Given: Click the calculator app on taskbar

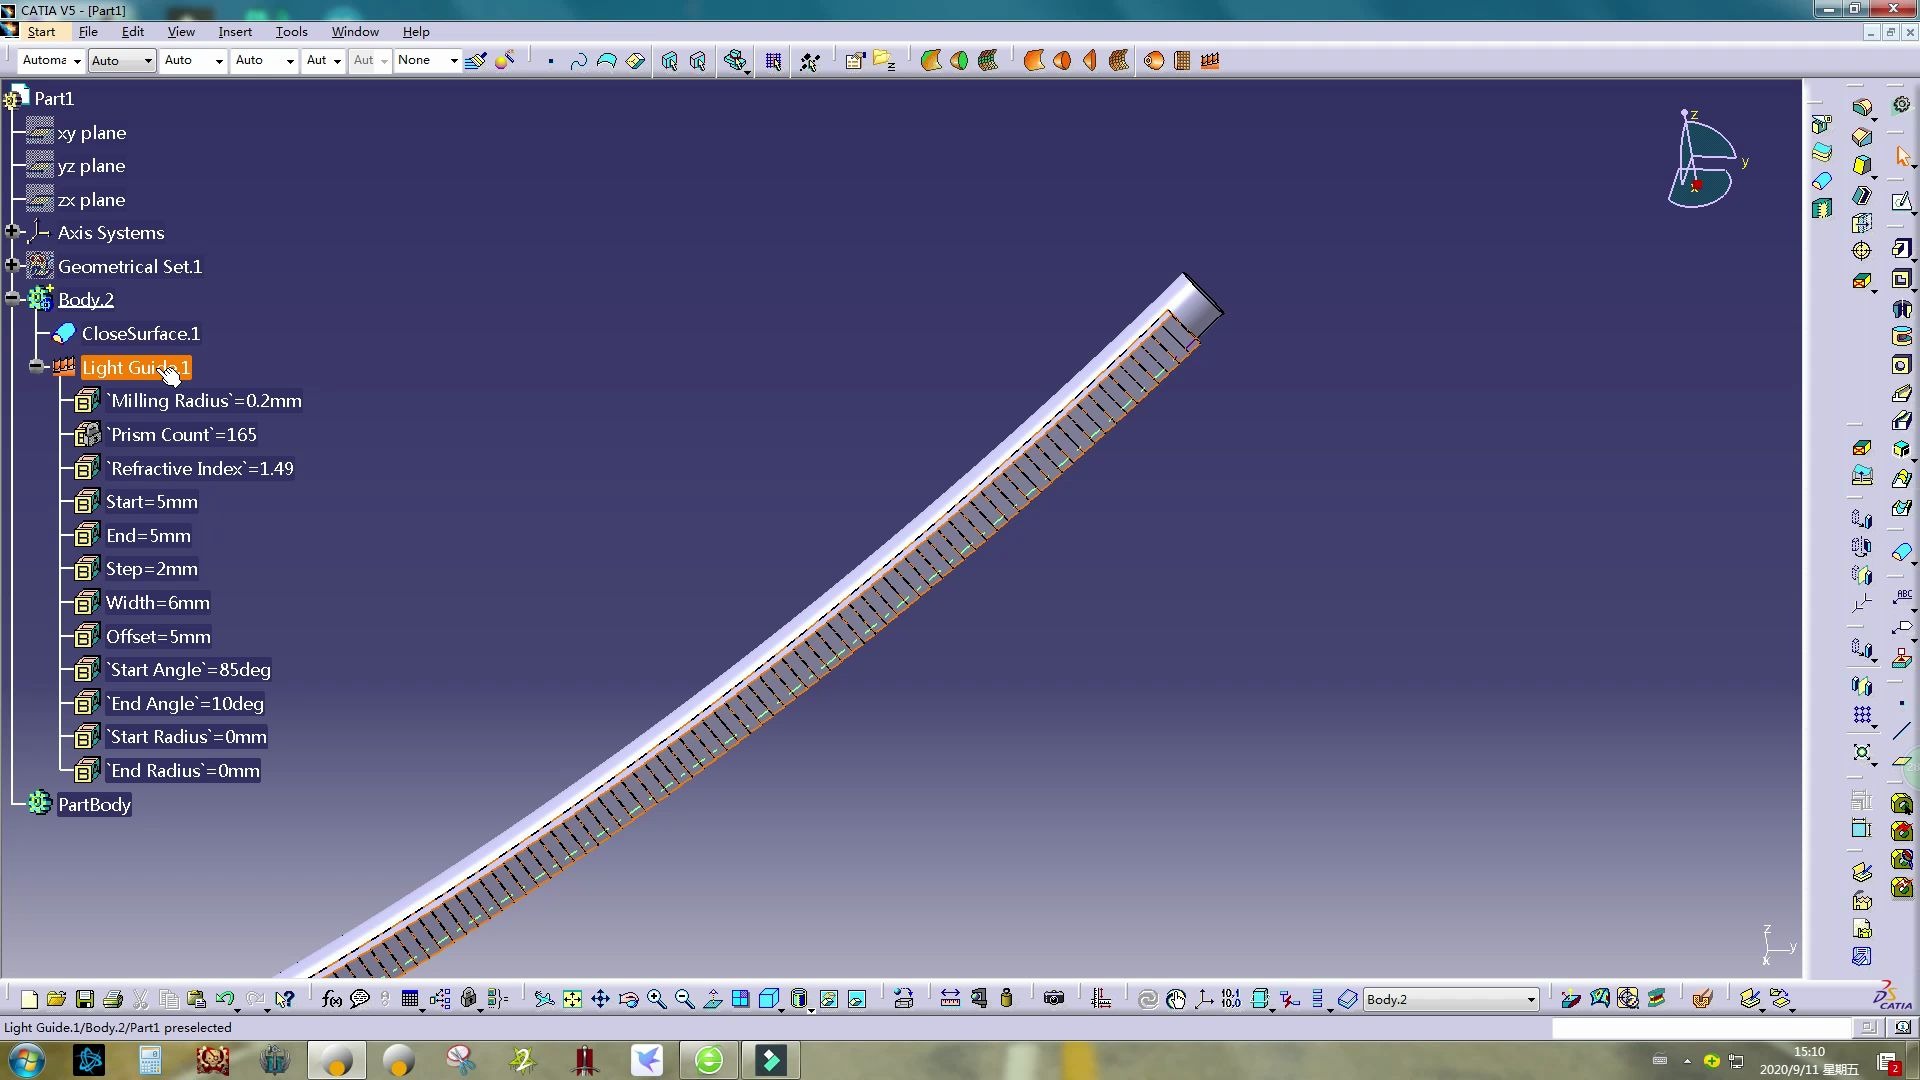Looking at the screenshot, I should click(150, 1060).
